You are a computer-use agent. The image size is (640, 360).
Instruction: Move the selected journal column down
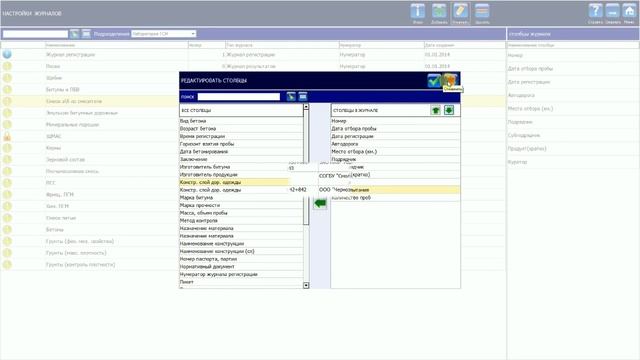point(449,110)
